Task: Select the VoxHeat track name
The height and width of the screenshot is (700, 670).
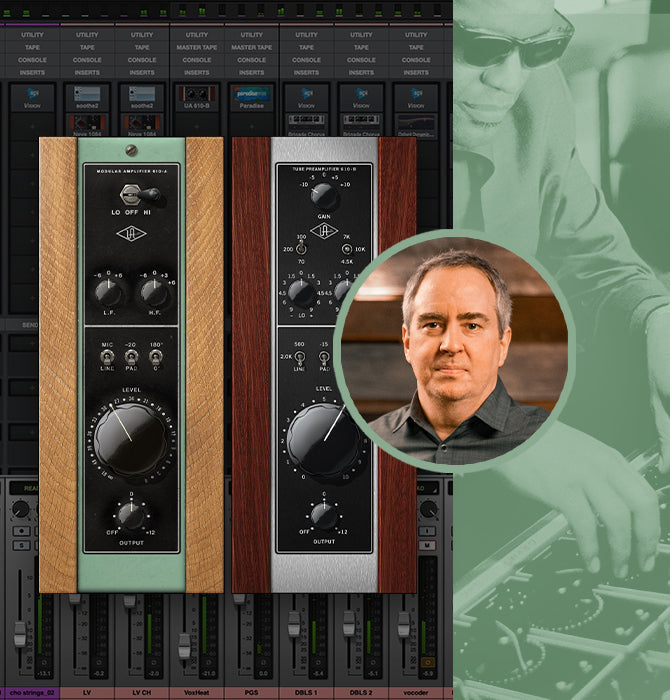Action: tap(197, 692)
